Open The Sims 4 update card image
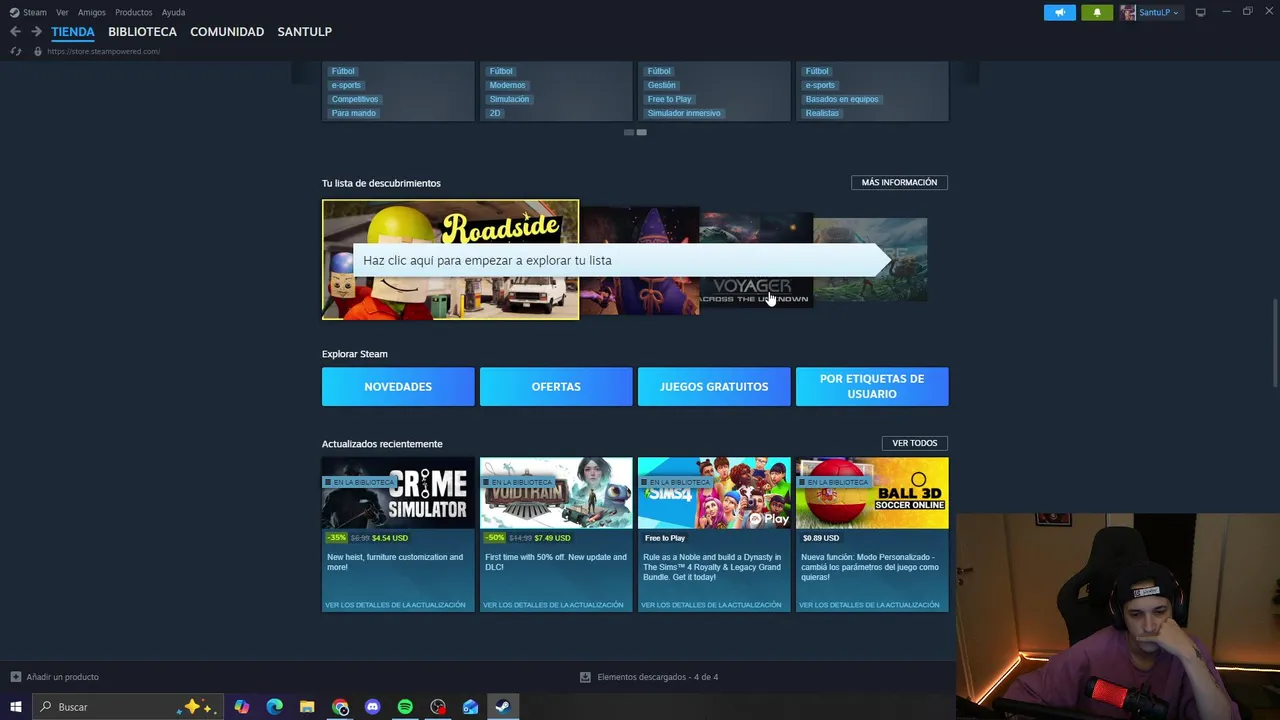 coord(714,493)
